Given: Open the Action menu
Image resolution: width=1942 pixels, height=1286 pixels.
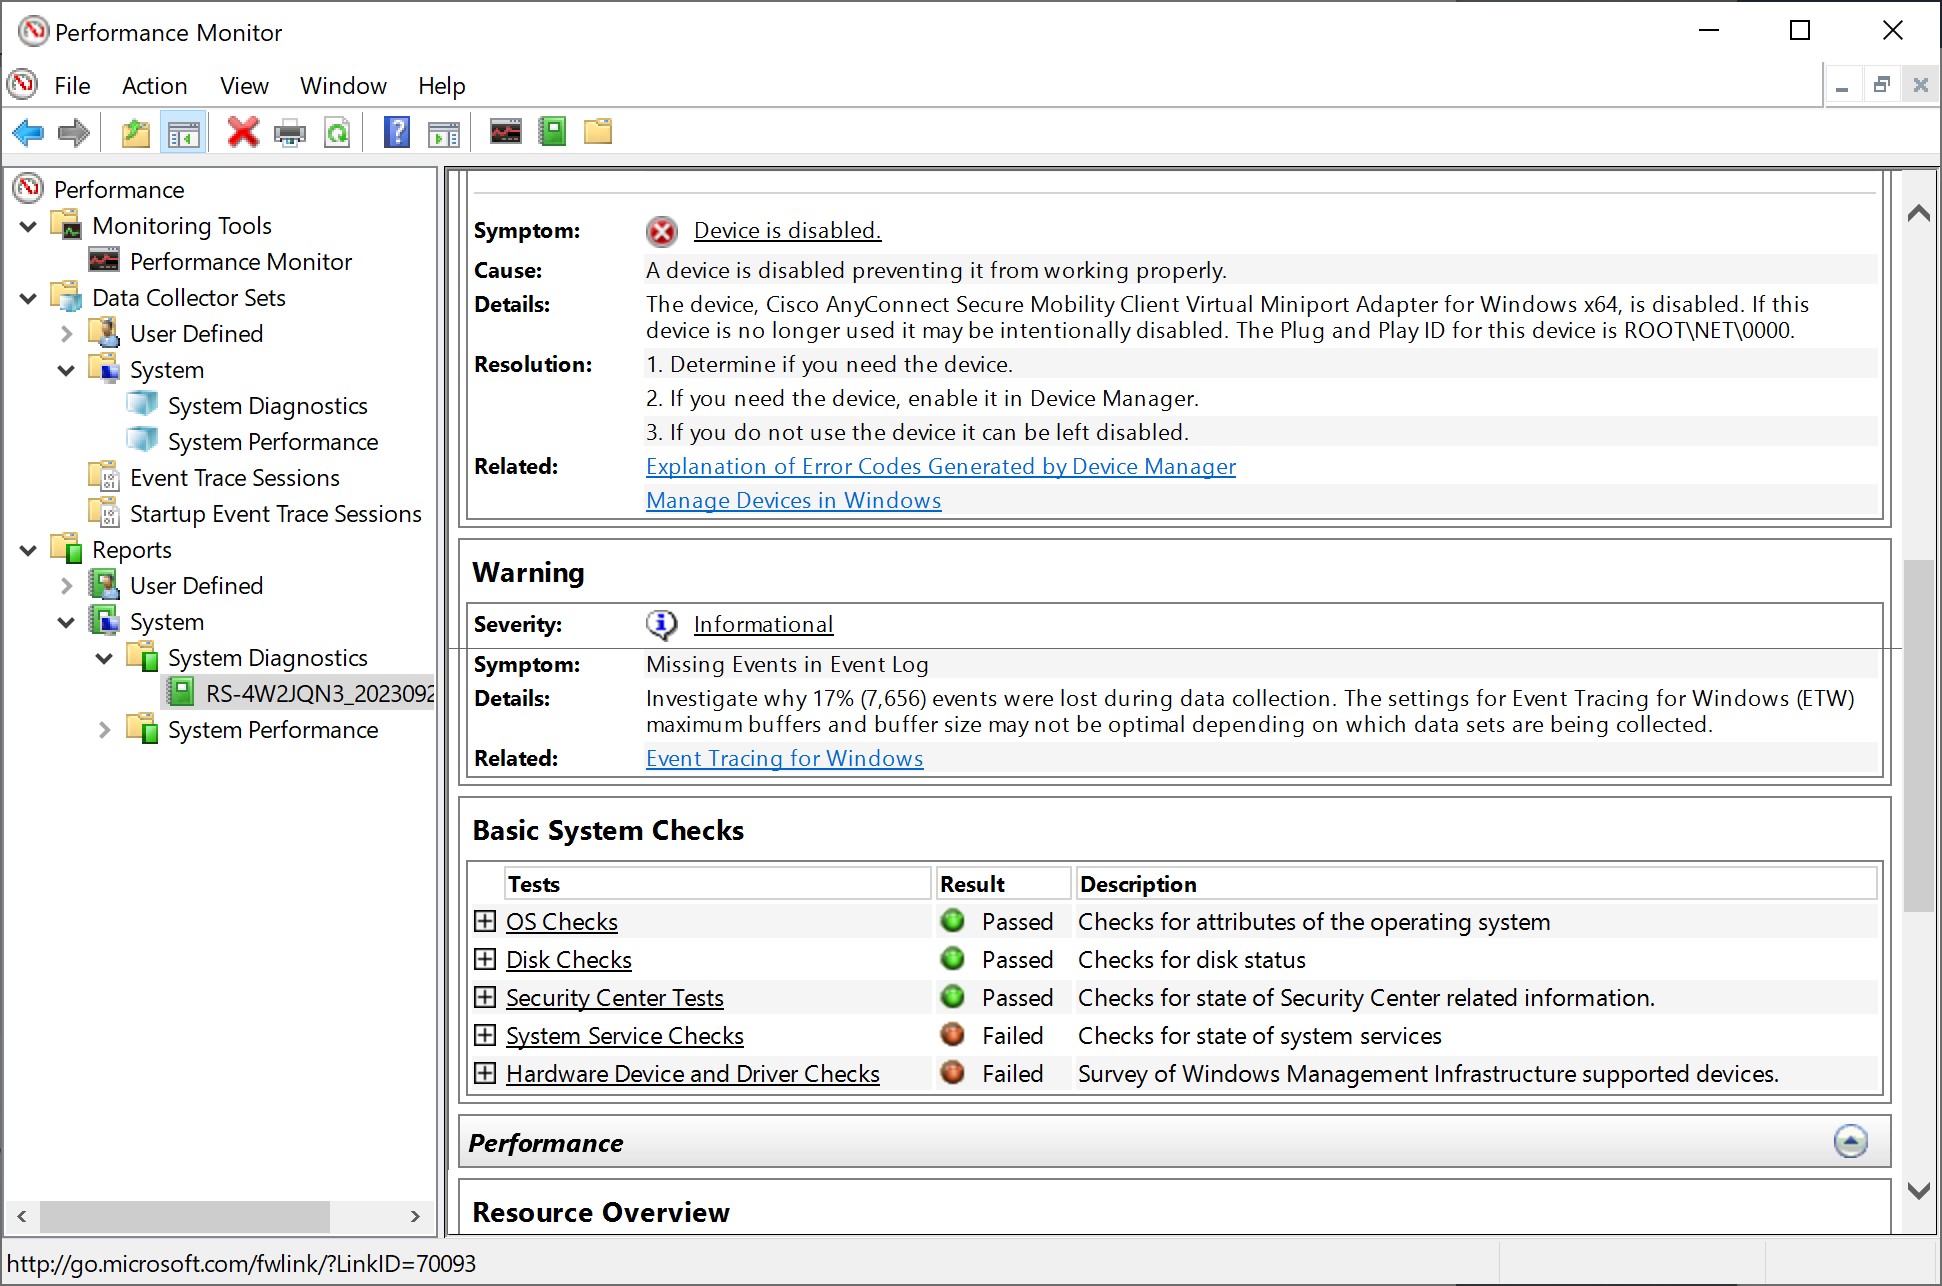Looking at the screenshot, I should (154, 86).
